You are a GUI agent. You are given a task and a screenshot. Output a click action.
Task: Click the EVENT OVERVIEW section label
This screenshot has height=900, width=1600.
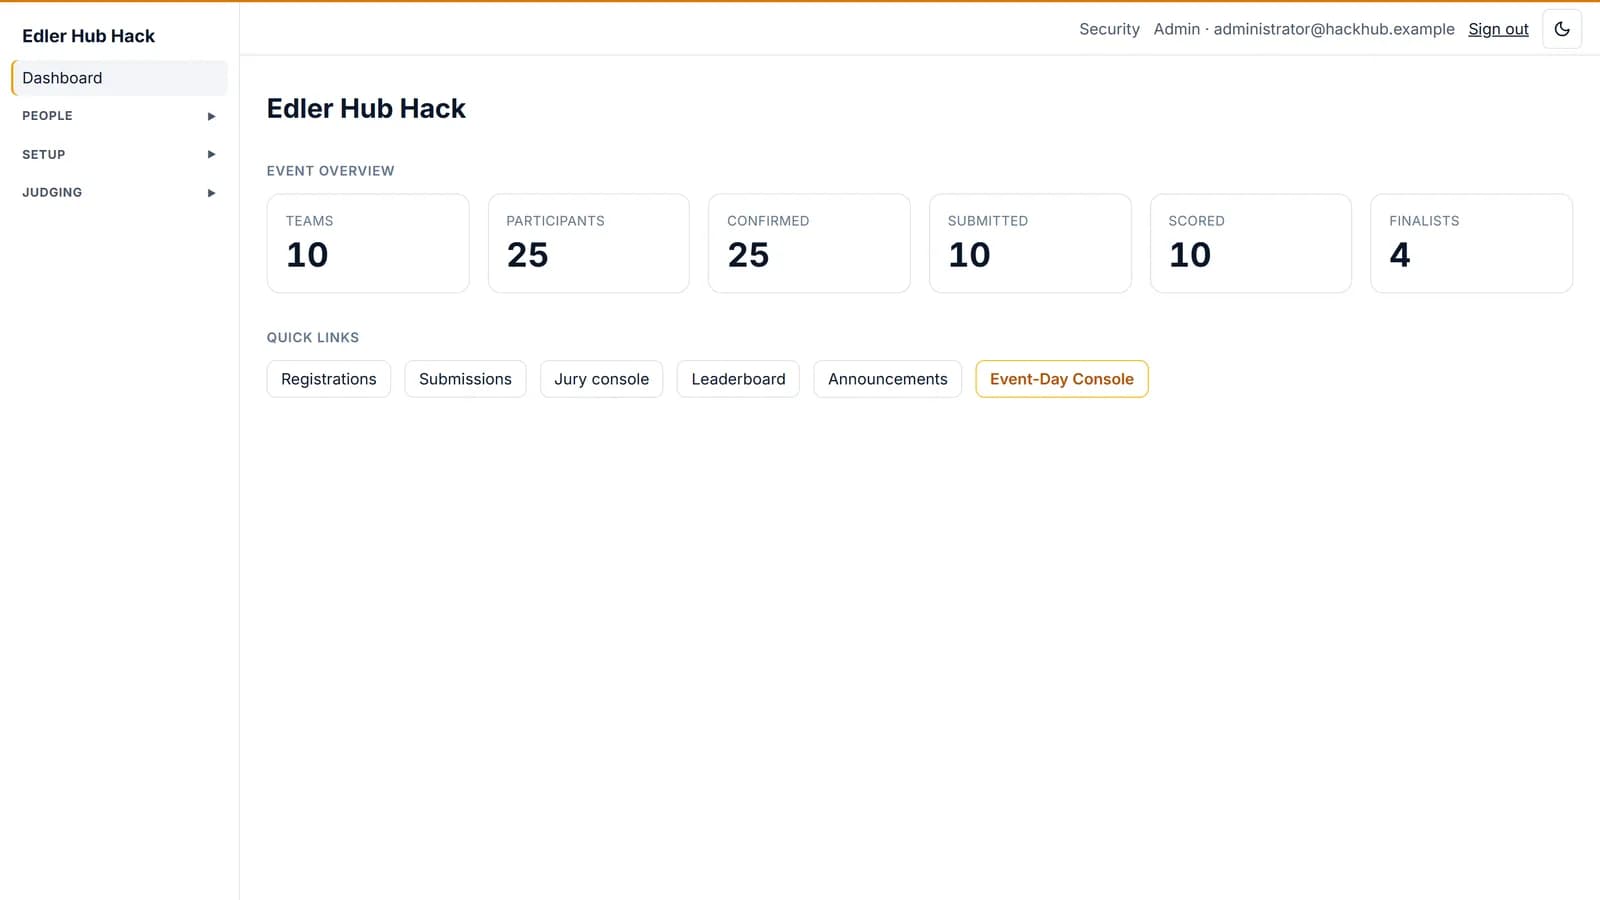pyautogui.click(x=330, y=171)
